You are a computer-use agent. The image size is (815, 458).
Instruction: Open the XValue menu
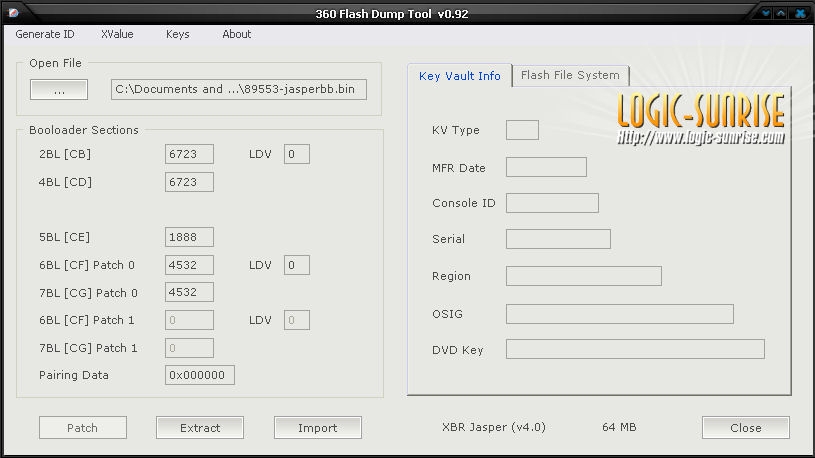pyautogui.click(x=117, y=34)
